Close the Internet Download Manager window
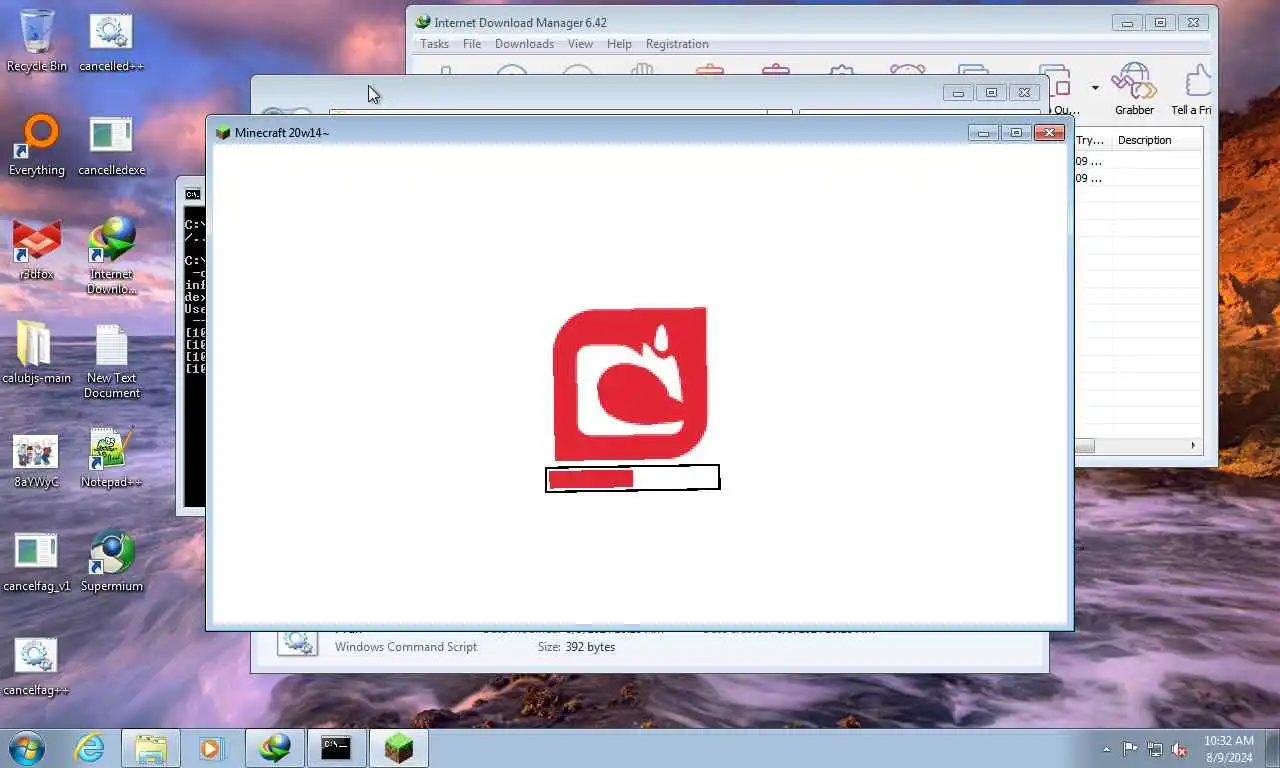The image size is (1280, 768). (x=1193, y=22)
